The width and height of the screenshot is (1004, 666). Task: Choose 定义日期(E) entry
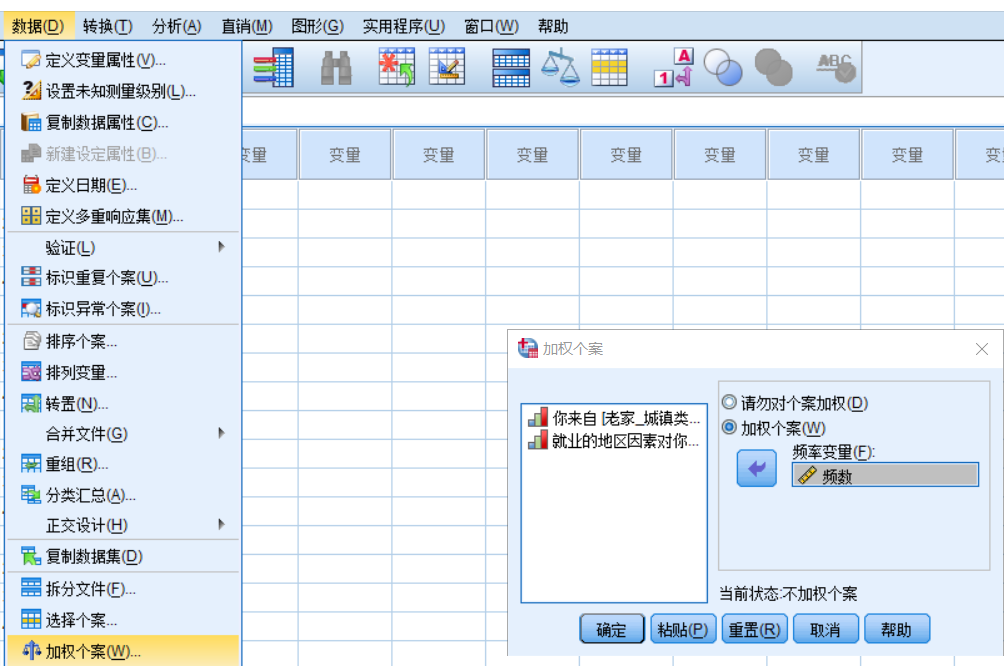click(123, 185)
